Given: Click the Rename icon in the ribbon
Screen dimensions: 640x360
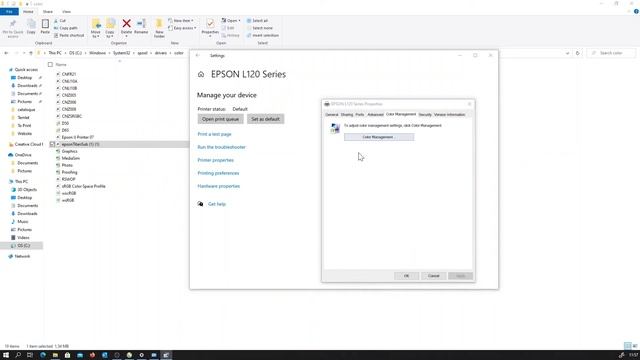Looking at the screenshot, I should 141,24.
